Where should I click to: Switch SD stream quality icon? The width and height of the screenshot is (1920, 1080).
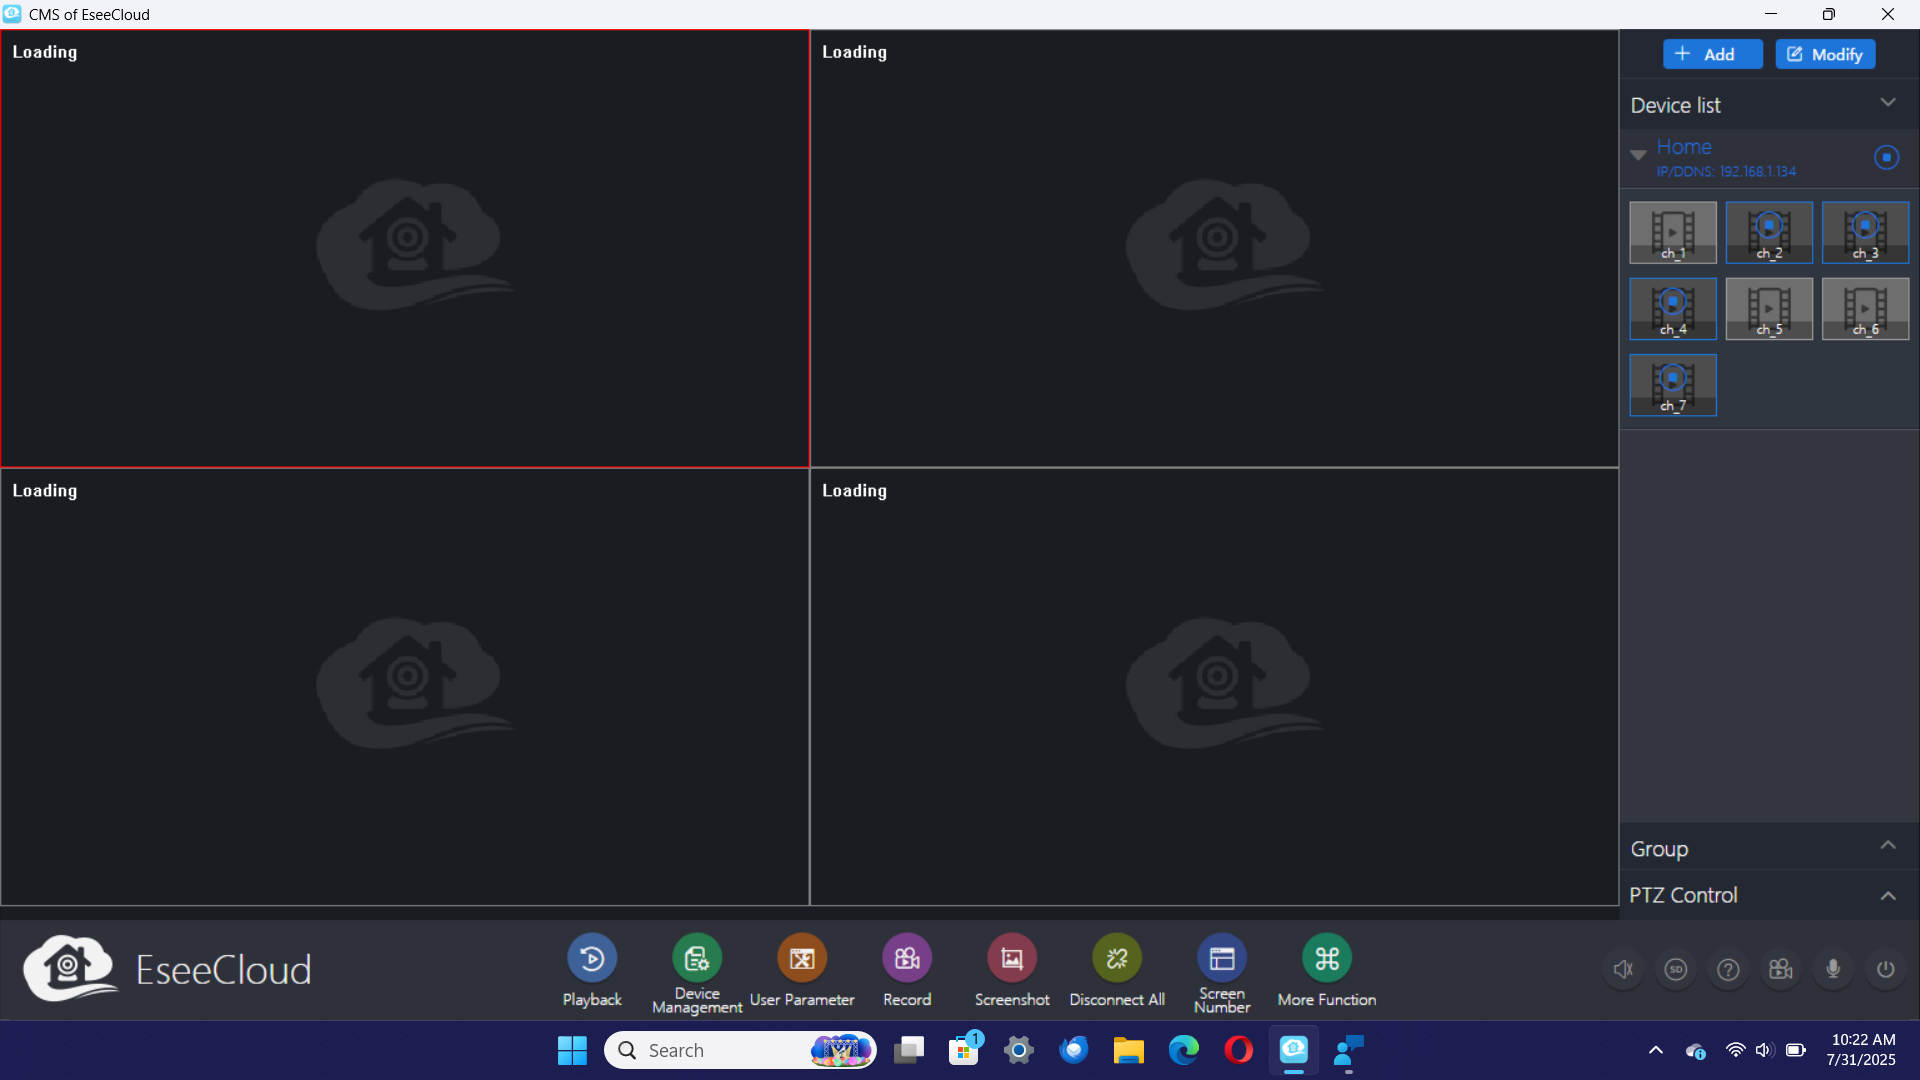pyautogui.click(x=1676, y=969)
